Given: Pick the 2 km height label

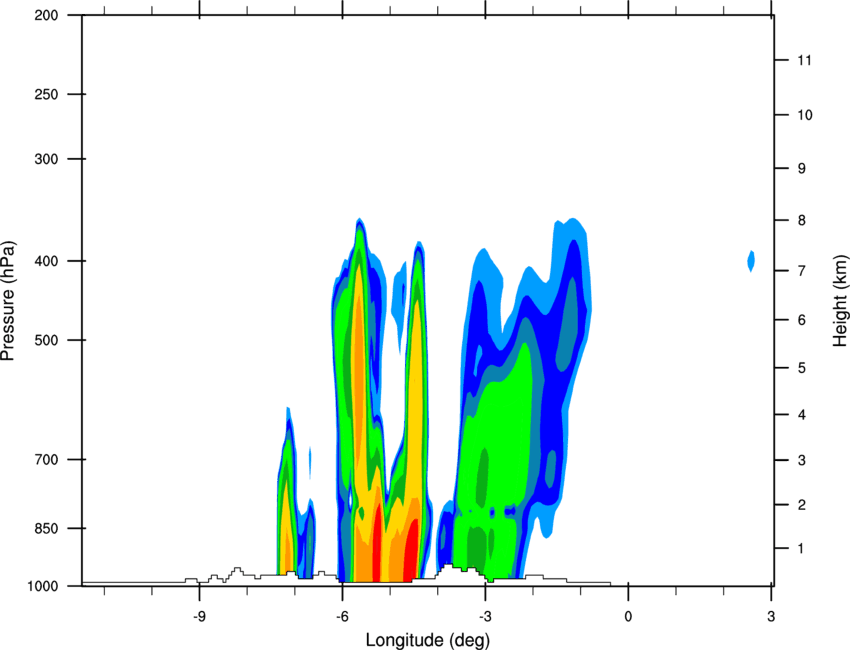Looking at the screenshot, I should coord(802,505).
